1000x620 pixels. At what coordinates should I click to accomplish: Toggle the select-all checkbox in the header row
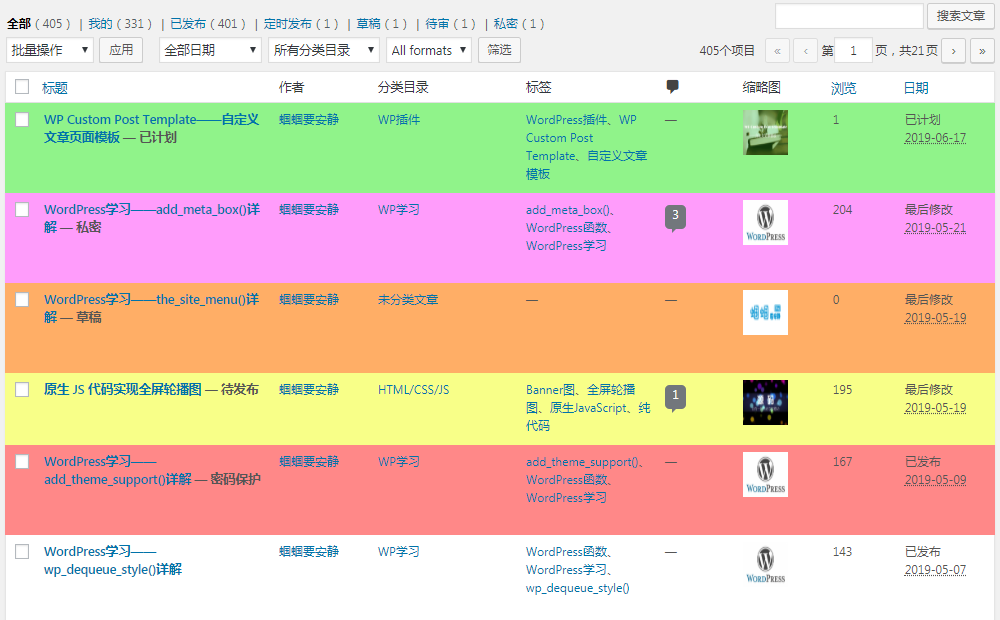click(22, 87)
